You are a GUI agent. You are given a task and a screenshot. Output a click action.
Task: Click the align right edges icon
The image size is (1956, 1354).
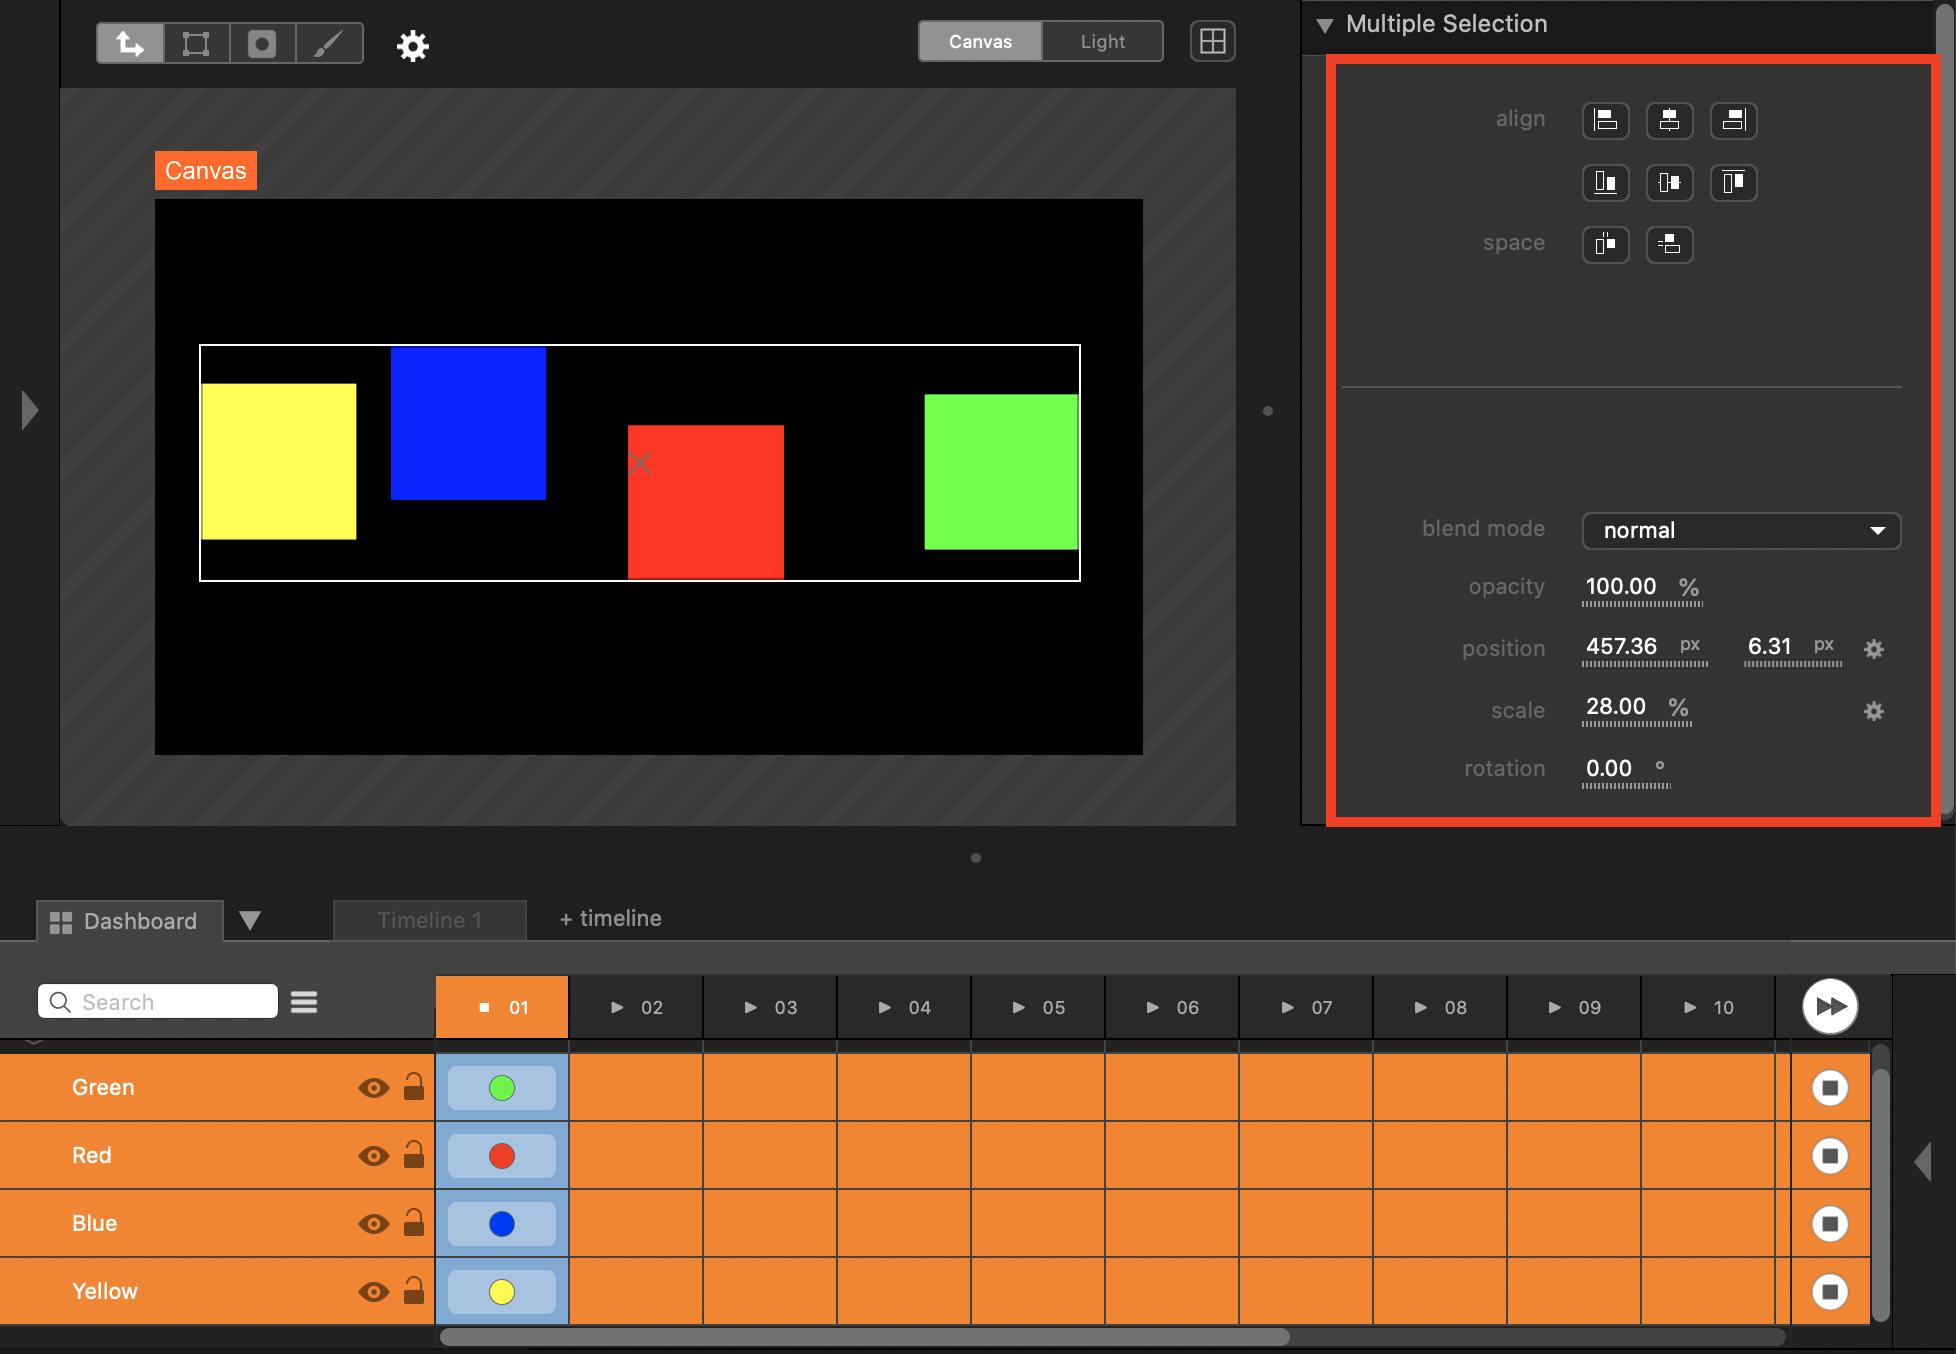pyautogui.click(x=1733, y=120)
